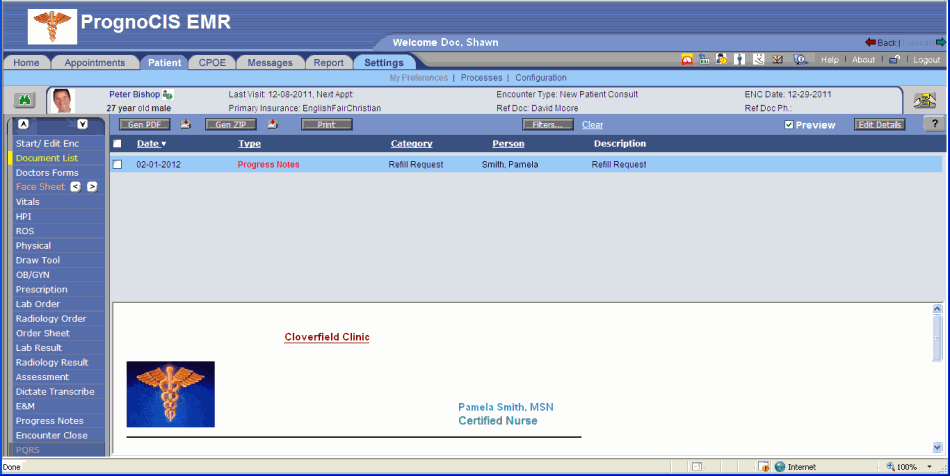This screenshot has width=950, height=476.
Task: Click the download icon right of Gen ZIP
Action: point(273,124)
